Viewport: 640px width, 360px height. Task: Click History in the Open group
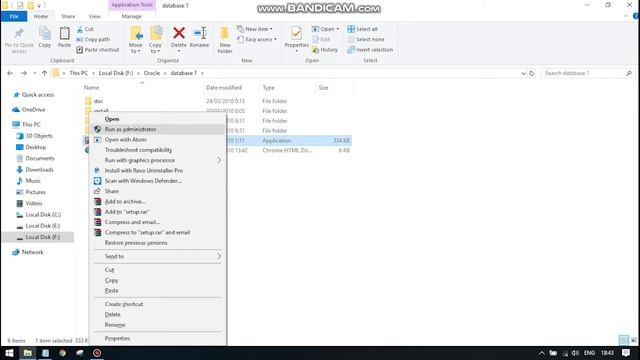[325, 49]
